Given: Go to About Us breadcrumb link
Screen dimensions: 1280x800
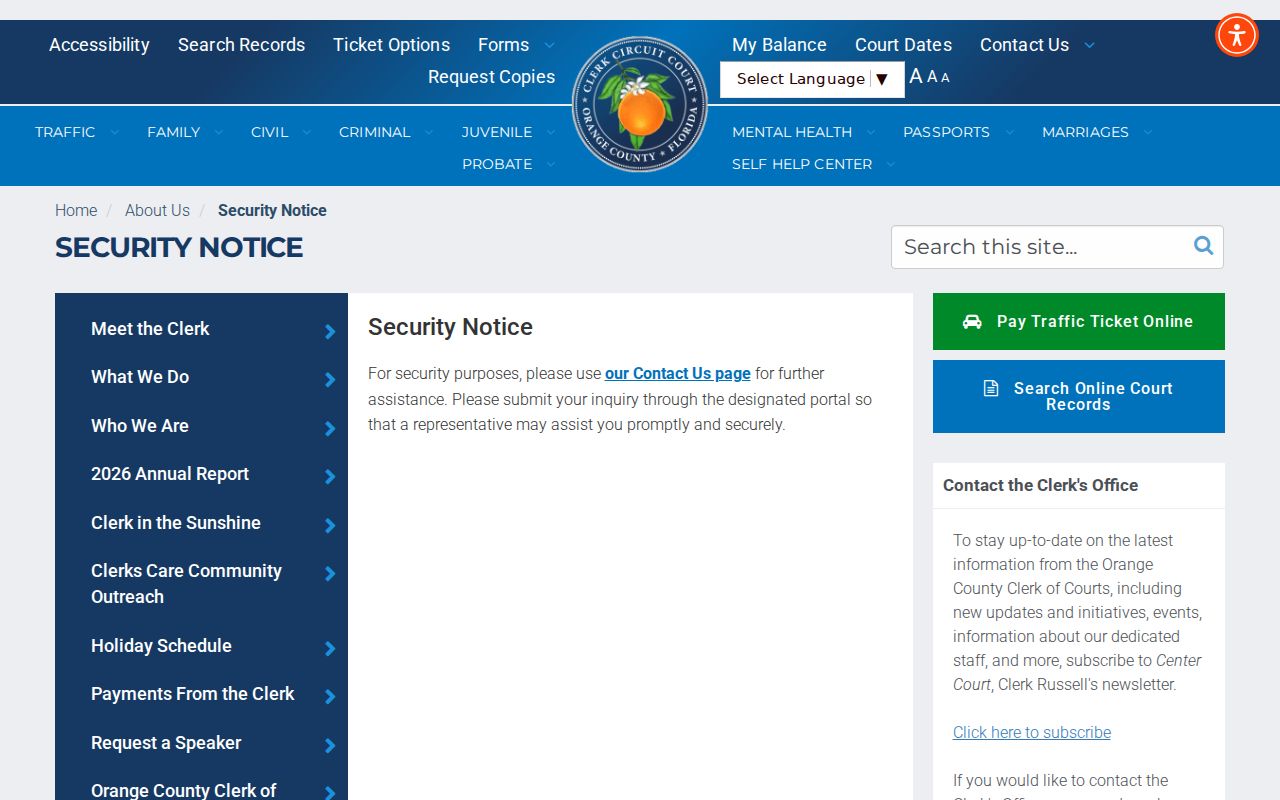Looking at the screenshot, I should click(x=157, y=210).
